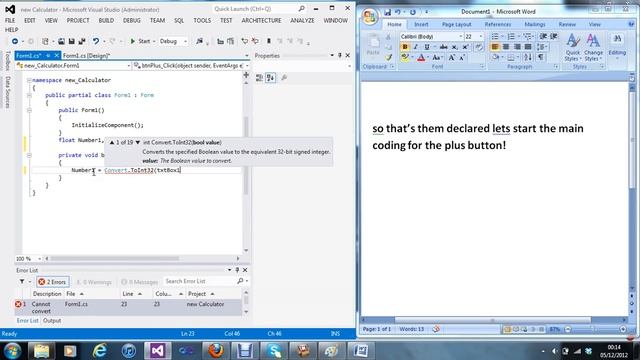Click Word Help icon on the ribbon
Image resolution: width=640 pixels, height=360 pixels.
coord(631,24)
